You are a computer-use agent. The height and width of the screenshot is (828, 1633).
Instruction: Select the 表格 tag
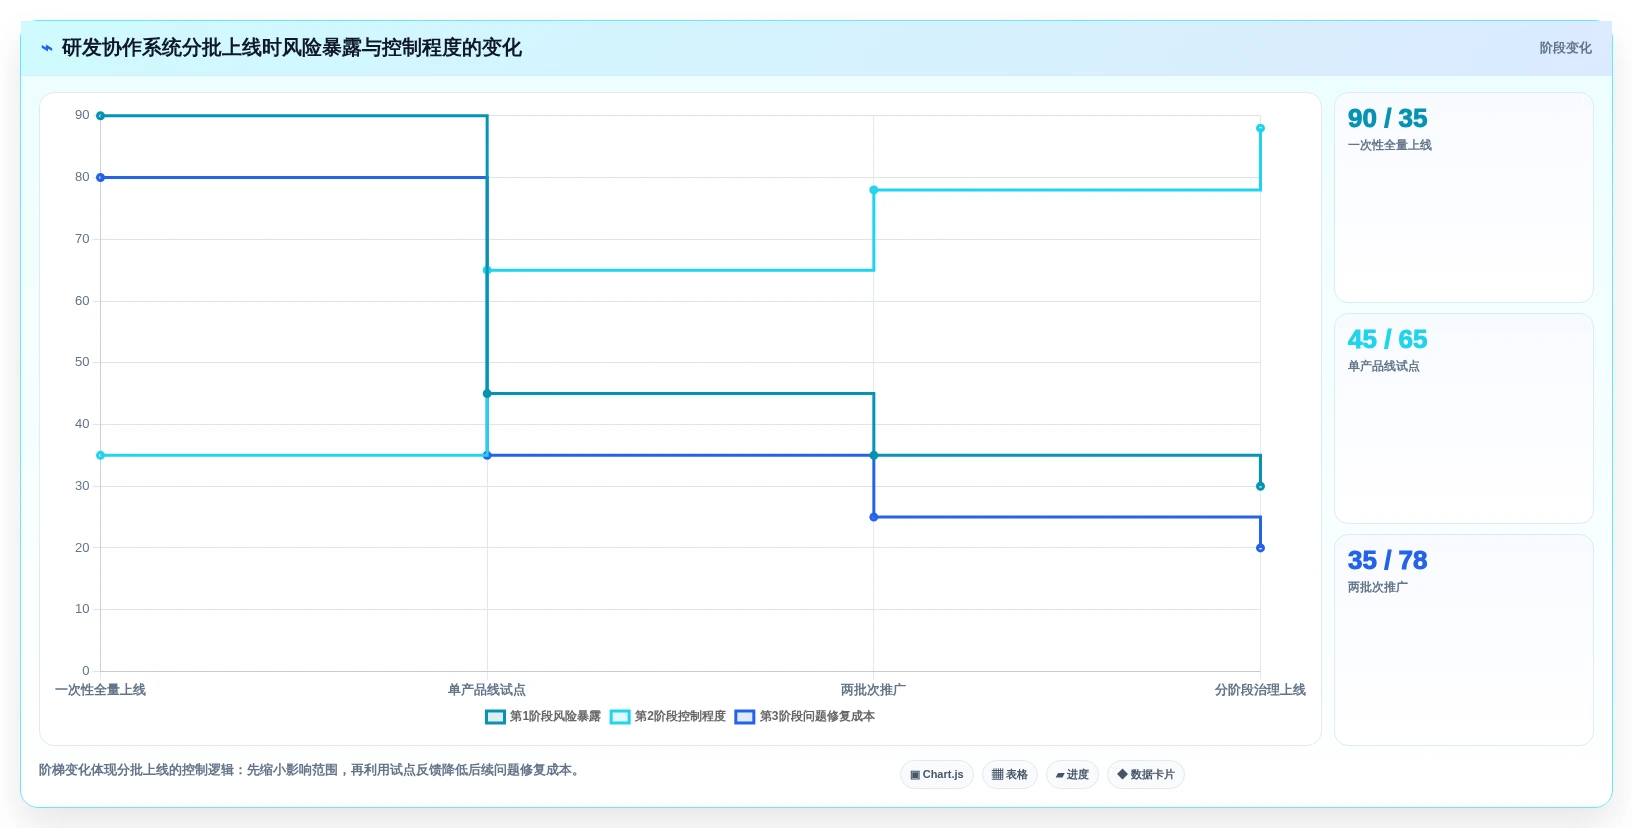coord(1010,775)
